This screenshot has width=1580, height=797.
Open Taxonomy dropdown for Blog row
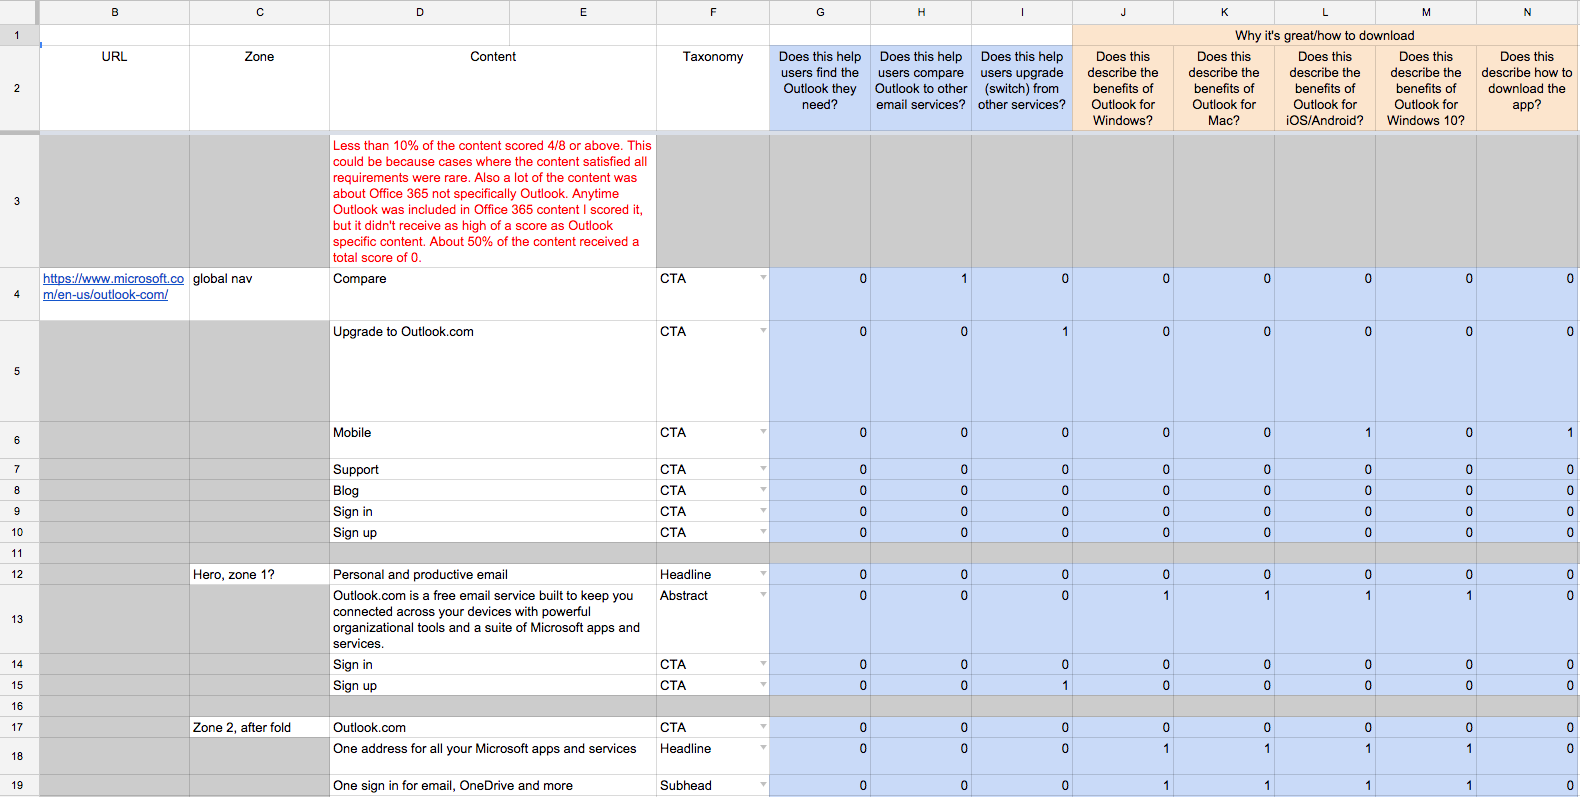click(763, 490)
